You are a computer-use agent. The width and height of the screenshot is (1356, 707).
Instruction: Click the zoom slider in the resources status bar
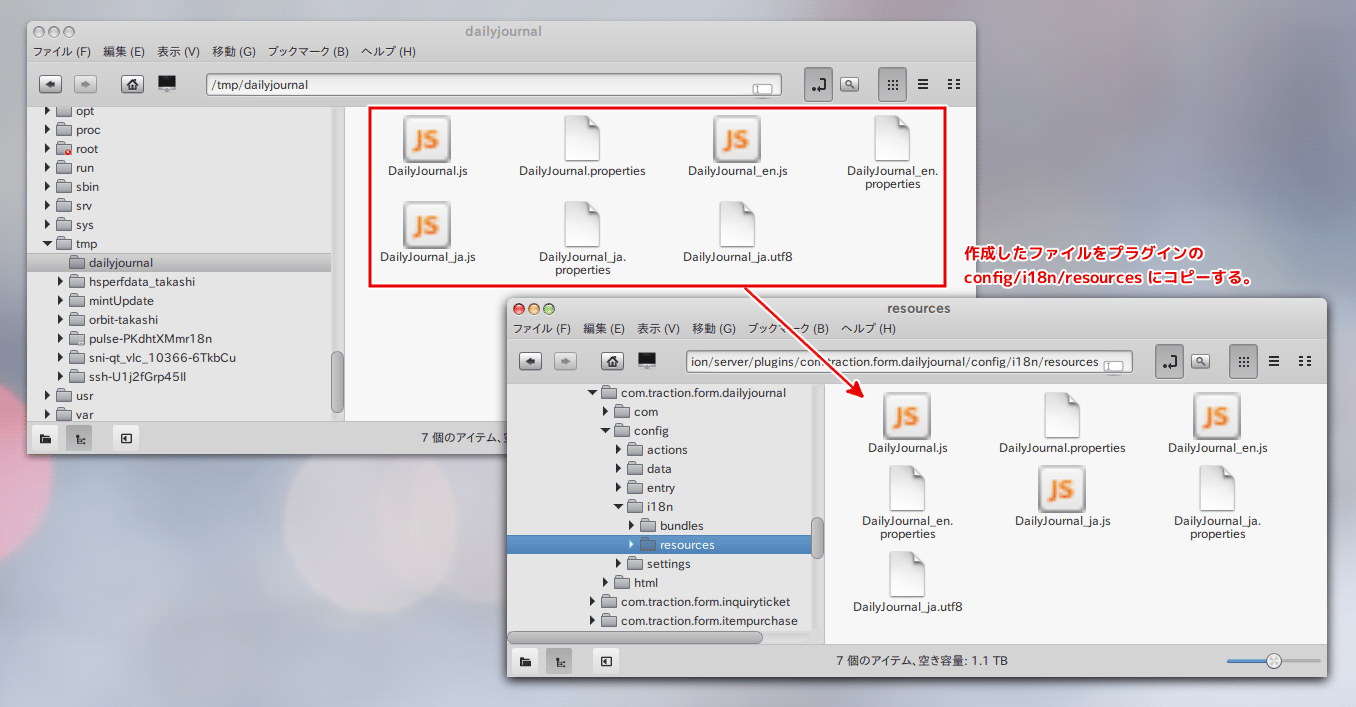pyautogui.click(x=1273, y=660)
